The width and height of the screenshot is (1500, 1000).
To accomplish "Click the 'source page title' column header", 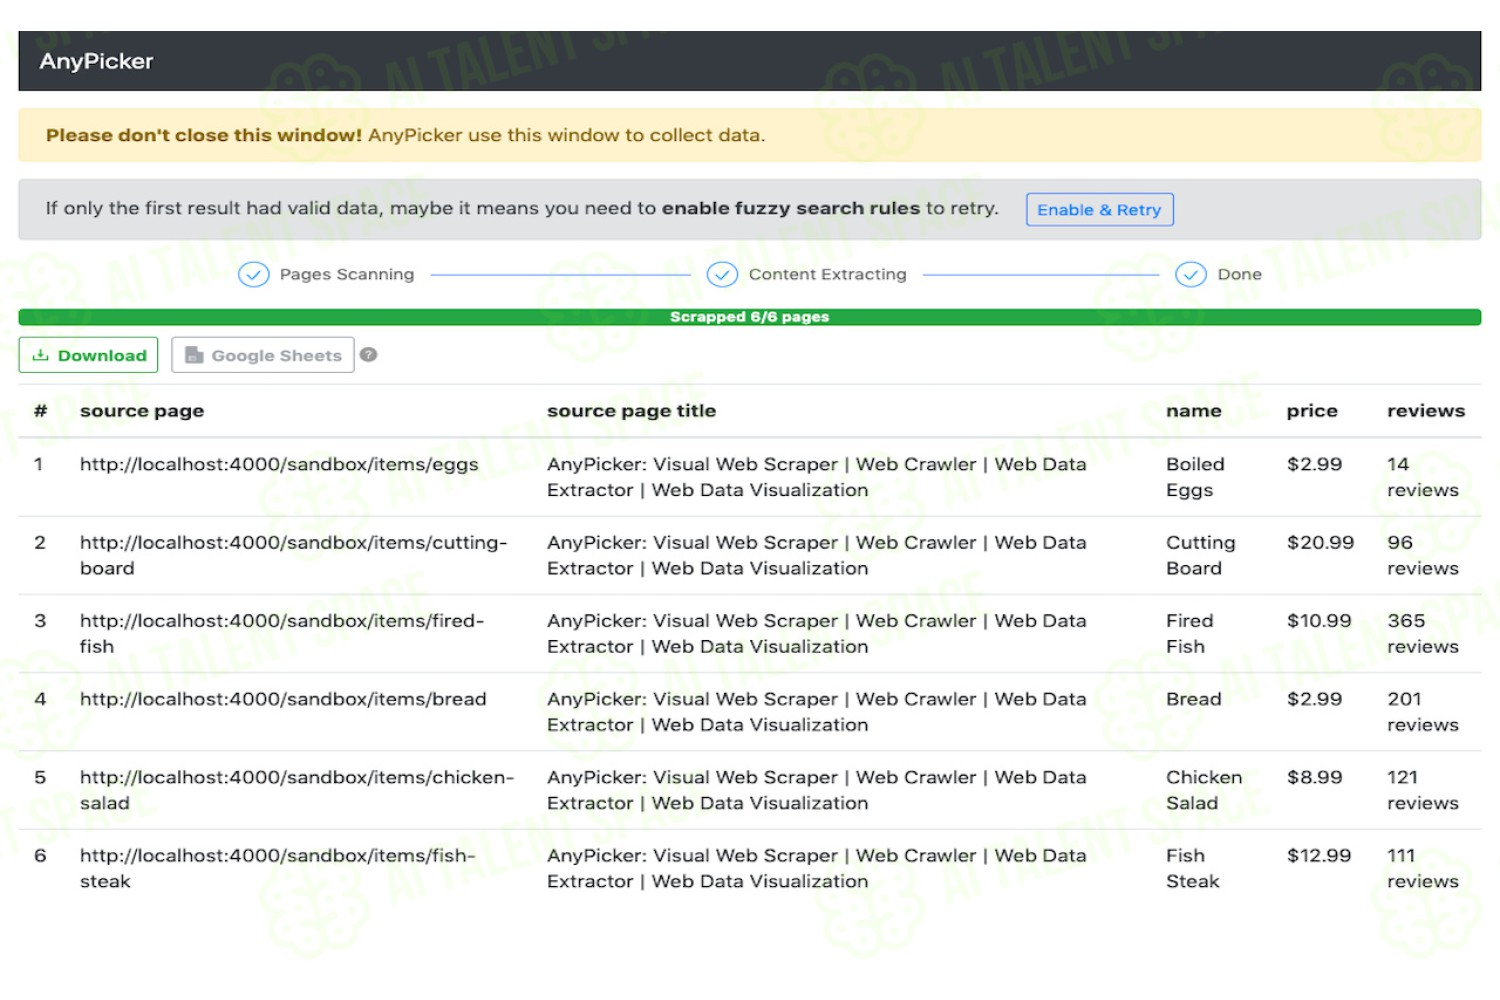I will (x=631, y=411).
